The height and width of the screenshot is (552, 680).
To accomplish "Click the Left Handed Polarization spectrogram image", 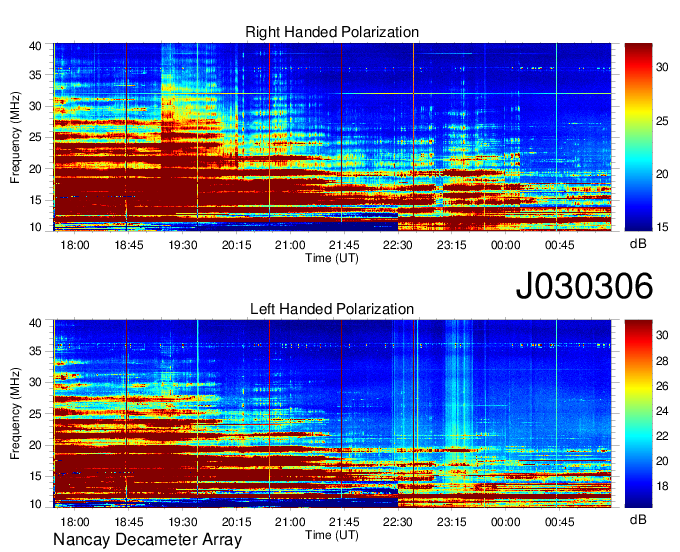I will pyautogui.click(x=332, y=414).
